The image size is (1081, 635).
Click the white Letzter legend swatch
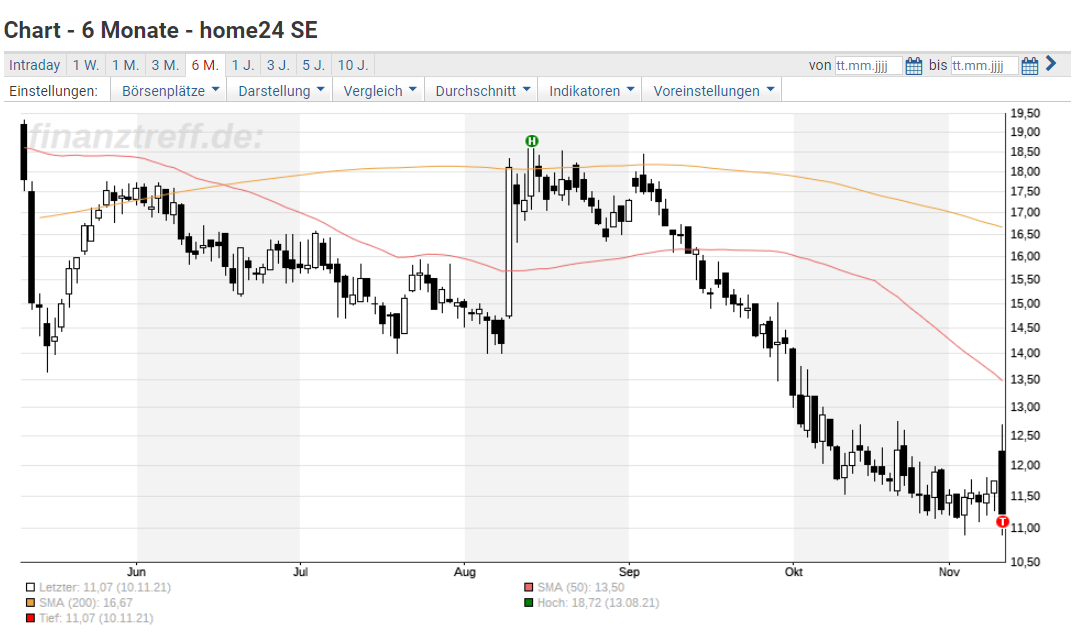point(30,587)
